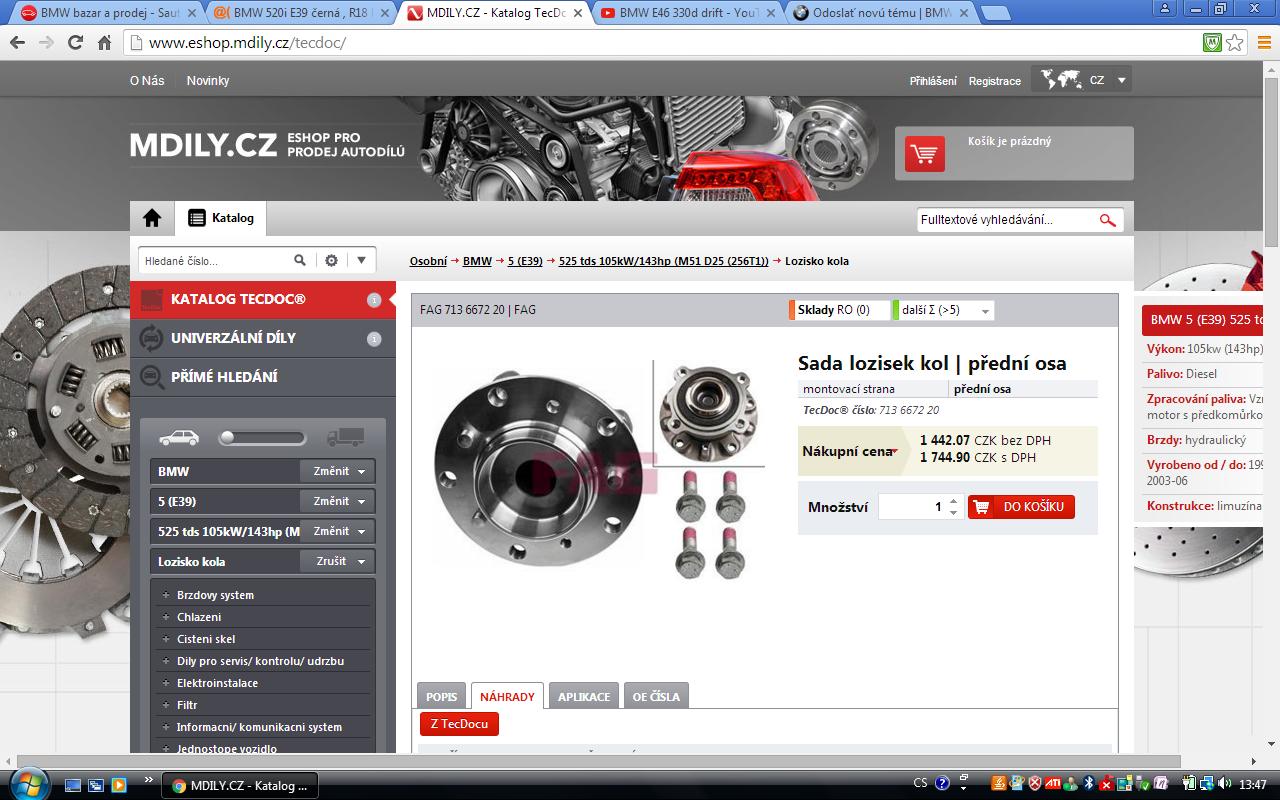Screen dimensions: 1280x800
Task: Increase quantity with the up stepper arrow
Action: click(953, 501)
